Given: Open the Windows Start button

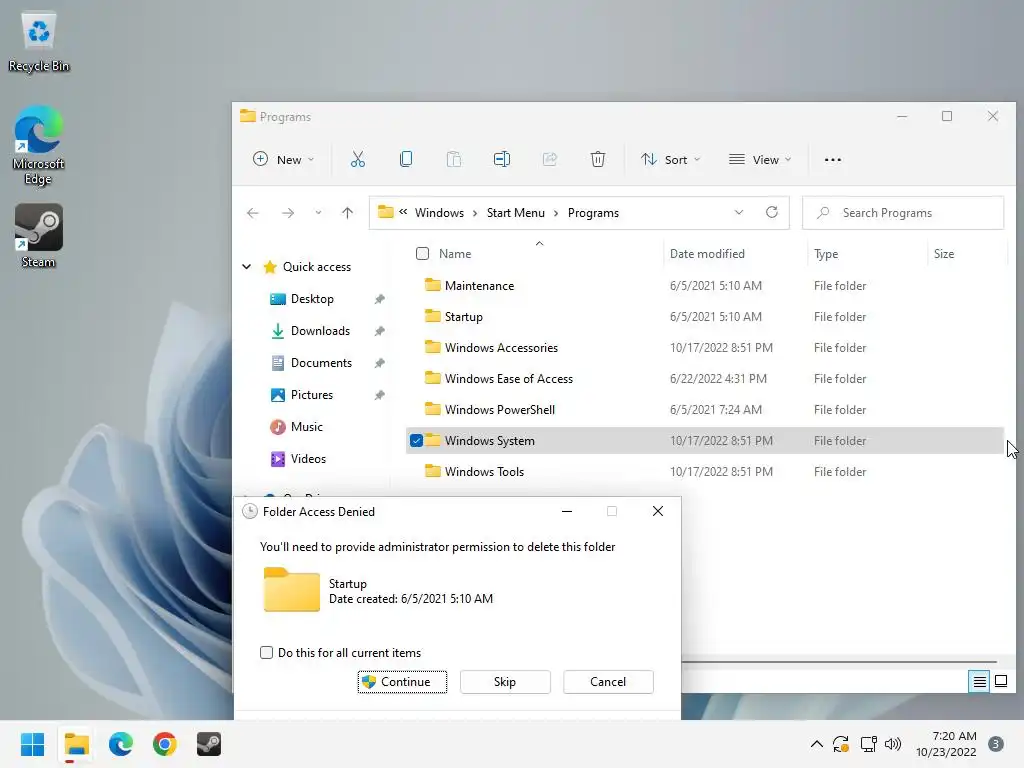Looking at the screenshot, I should (x=33, y=744).
